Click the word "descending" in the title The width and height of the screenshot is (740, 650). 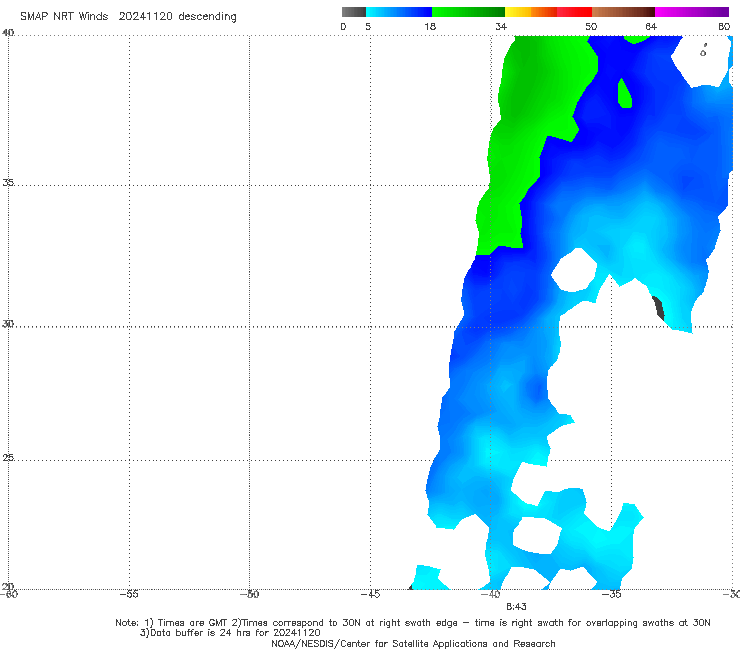[x=208, y=17]
